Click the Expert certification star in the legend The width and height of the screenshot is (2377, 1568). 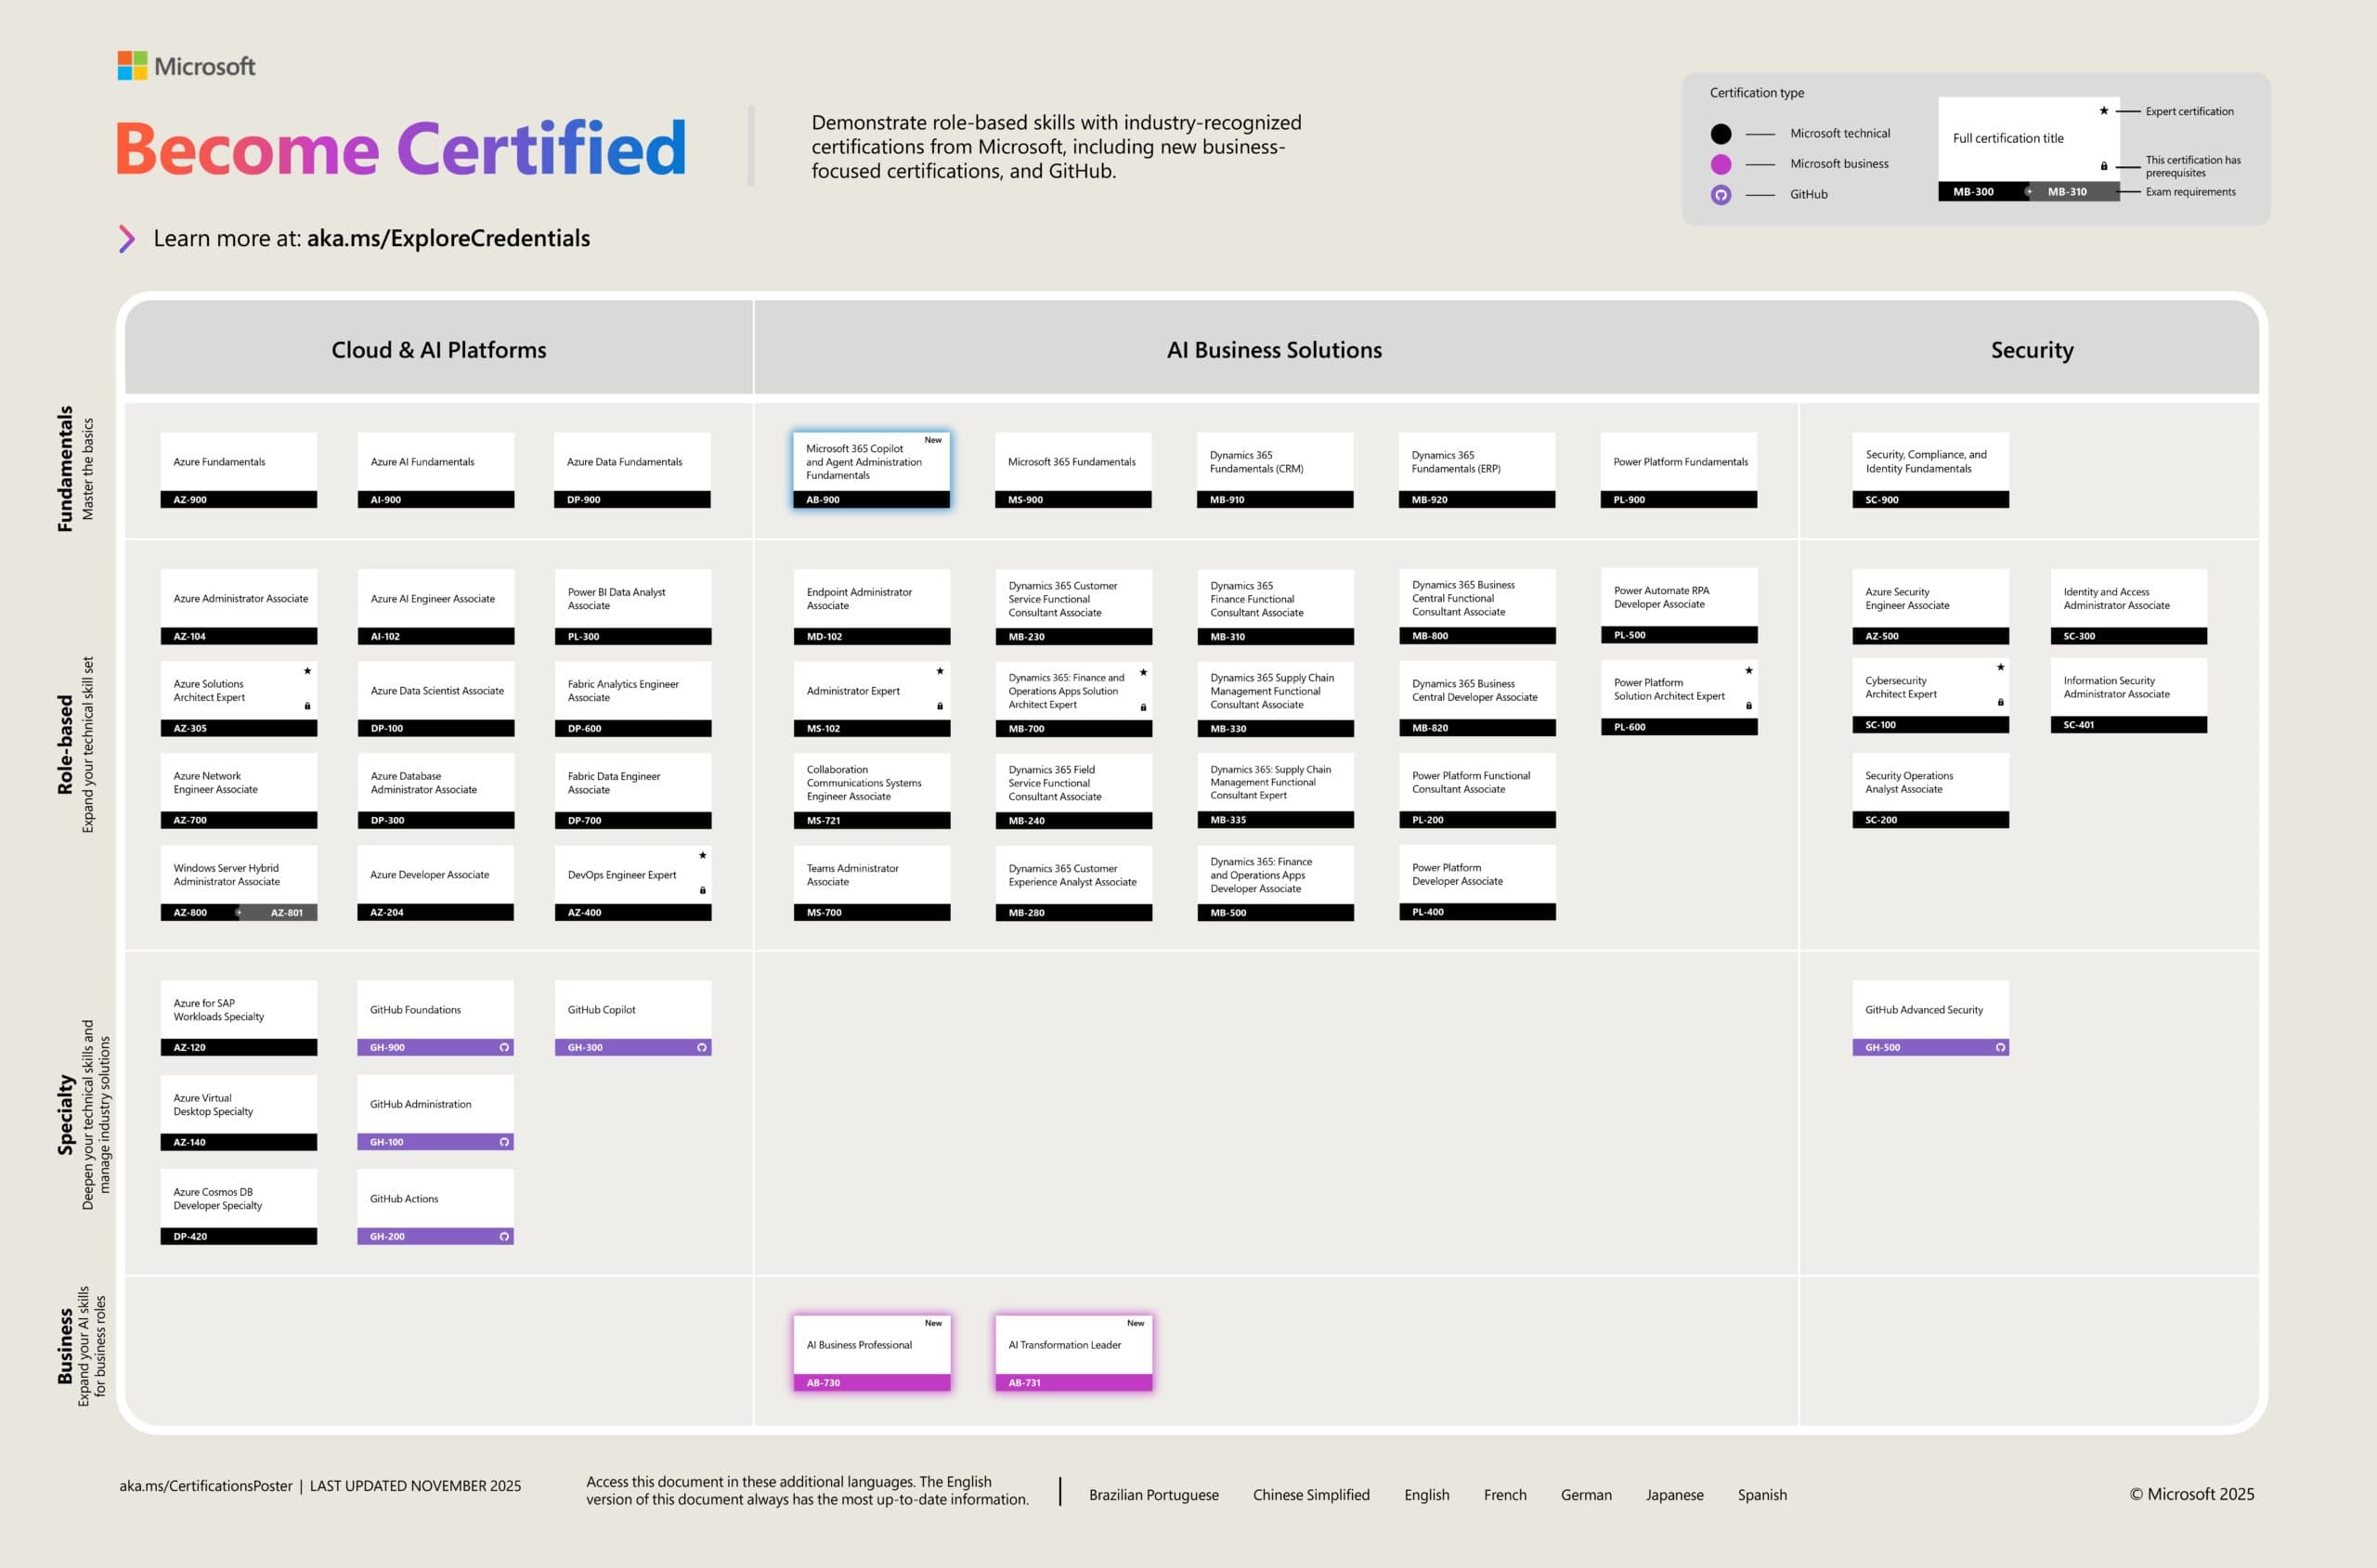pos(2103,111)
